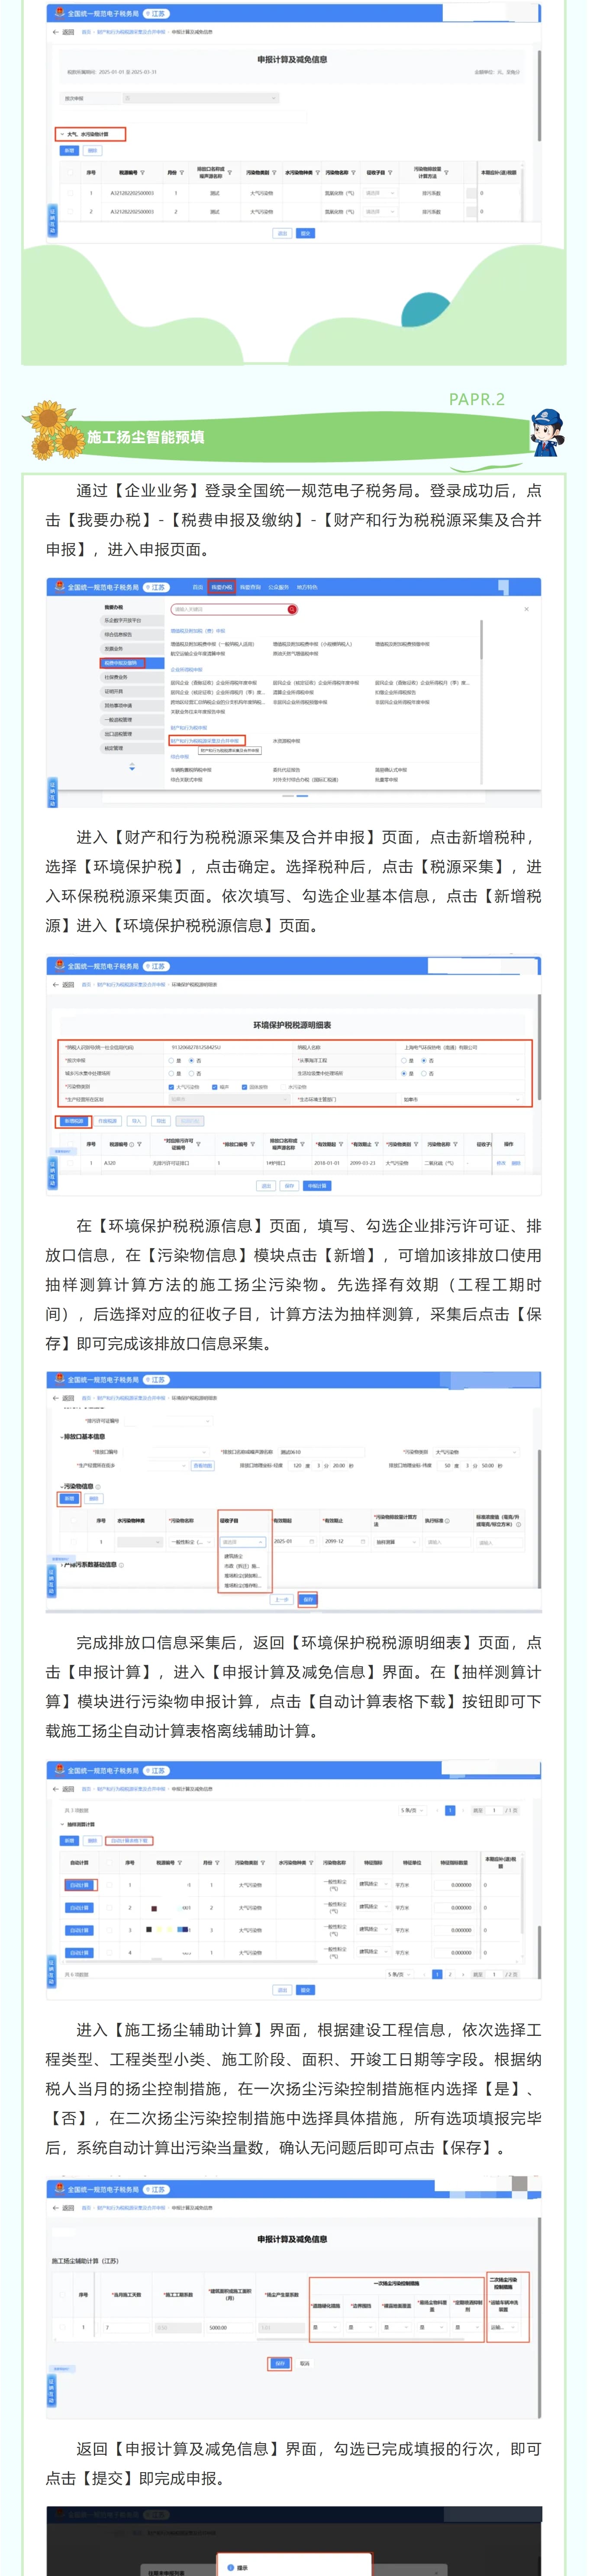Click the back arrow 返回 in the top 申报计算及减免信息 screenshot
The width and height of the screenshot is (590, 2576).
[64, 32]
